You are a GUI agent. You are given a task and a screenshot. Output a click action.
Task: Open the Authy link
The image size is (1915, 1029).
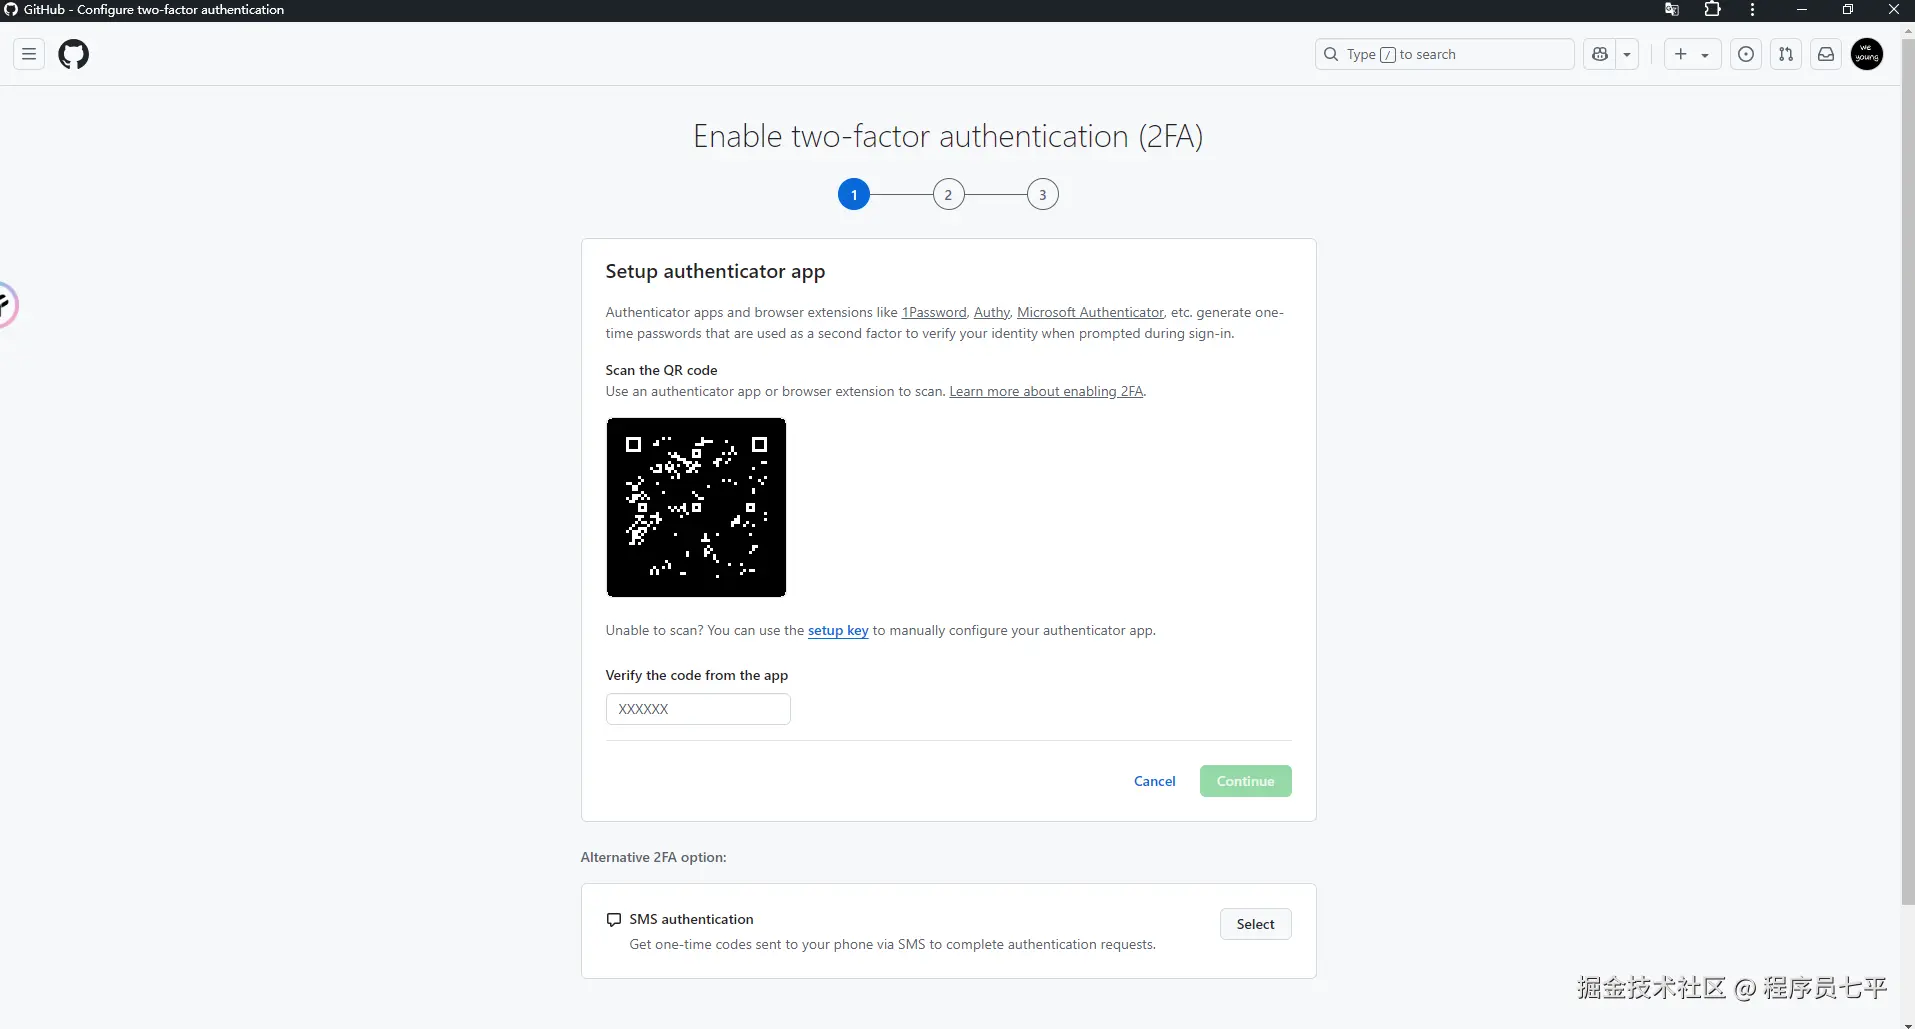pyautogui.click(x=992, y=312)
